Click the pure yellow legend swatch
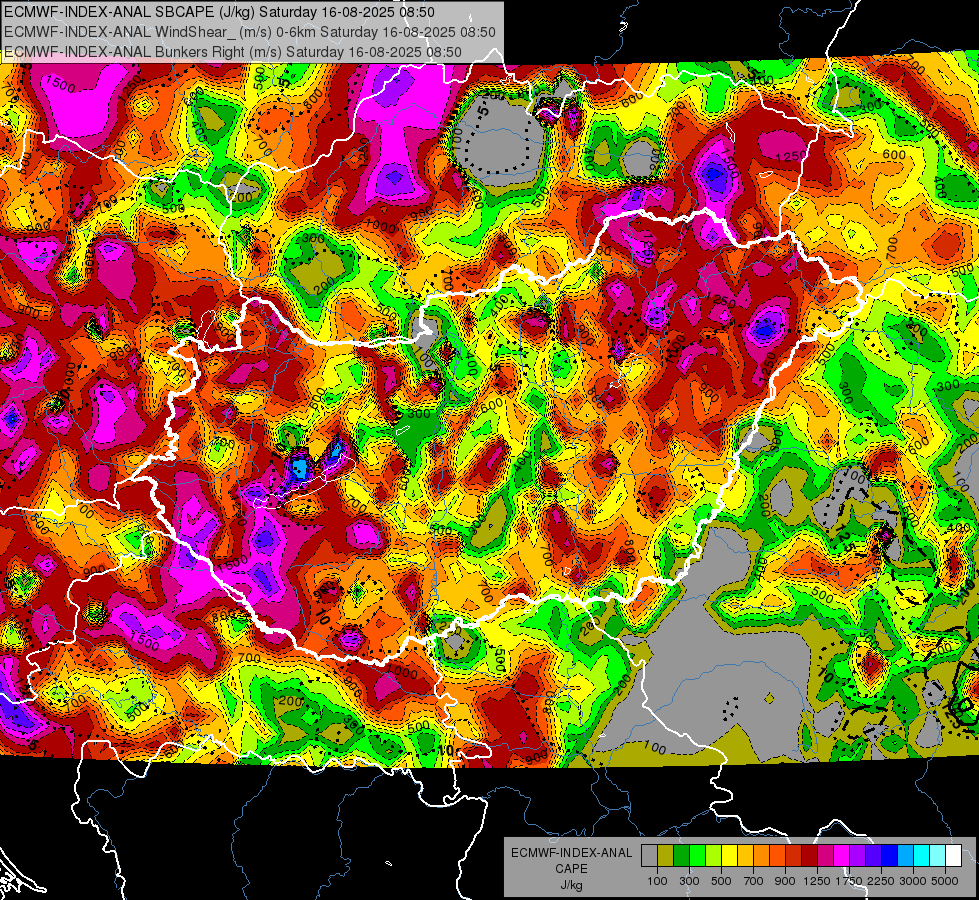The width and height of the screenshot is (979, 900). point(729,856)
